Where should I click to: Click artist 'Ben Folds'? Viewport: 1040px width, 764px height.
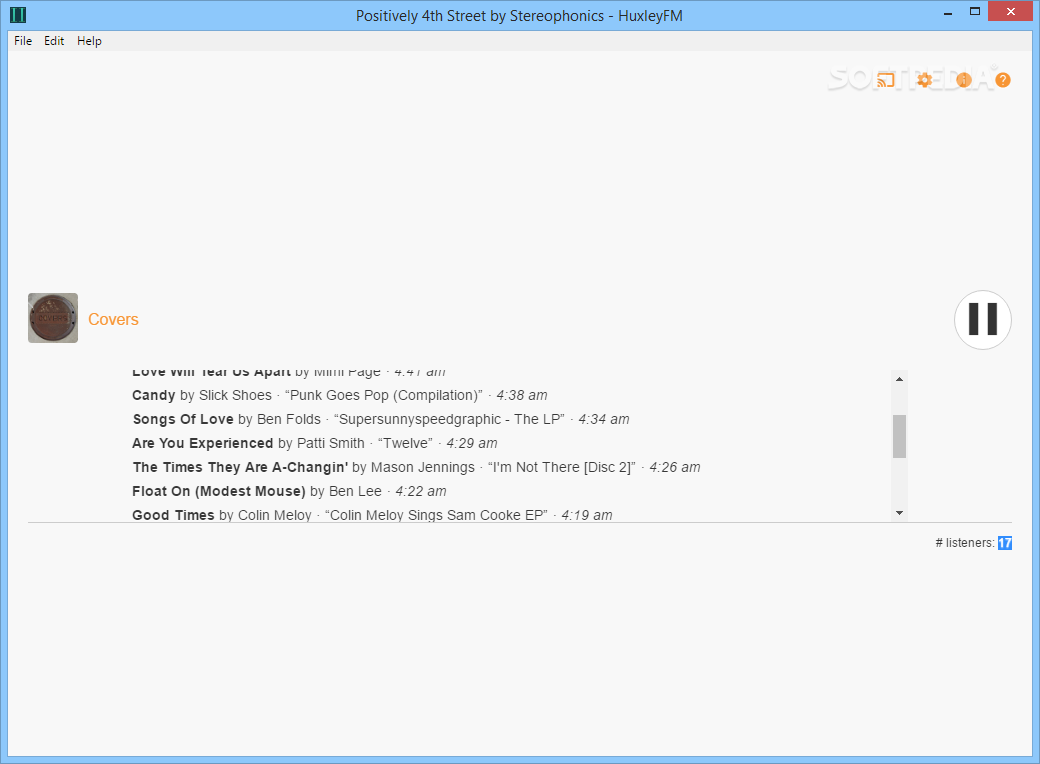289,419
